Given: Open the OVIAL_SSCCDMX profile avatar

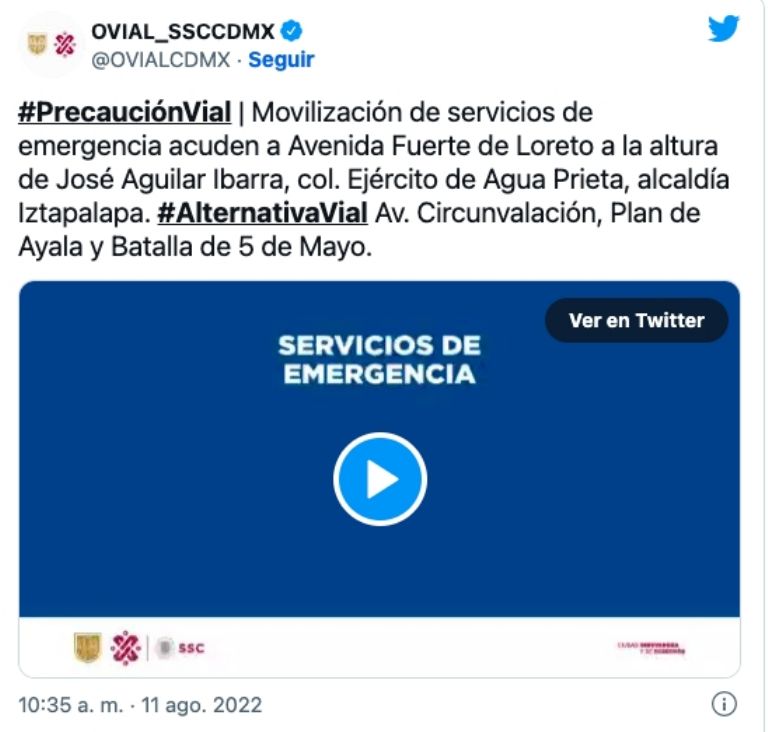Looking at the screenshot, I should pyautogui.click(x=51, y=45).
